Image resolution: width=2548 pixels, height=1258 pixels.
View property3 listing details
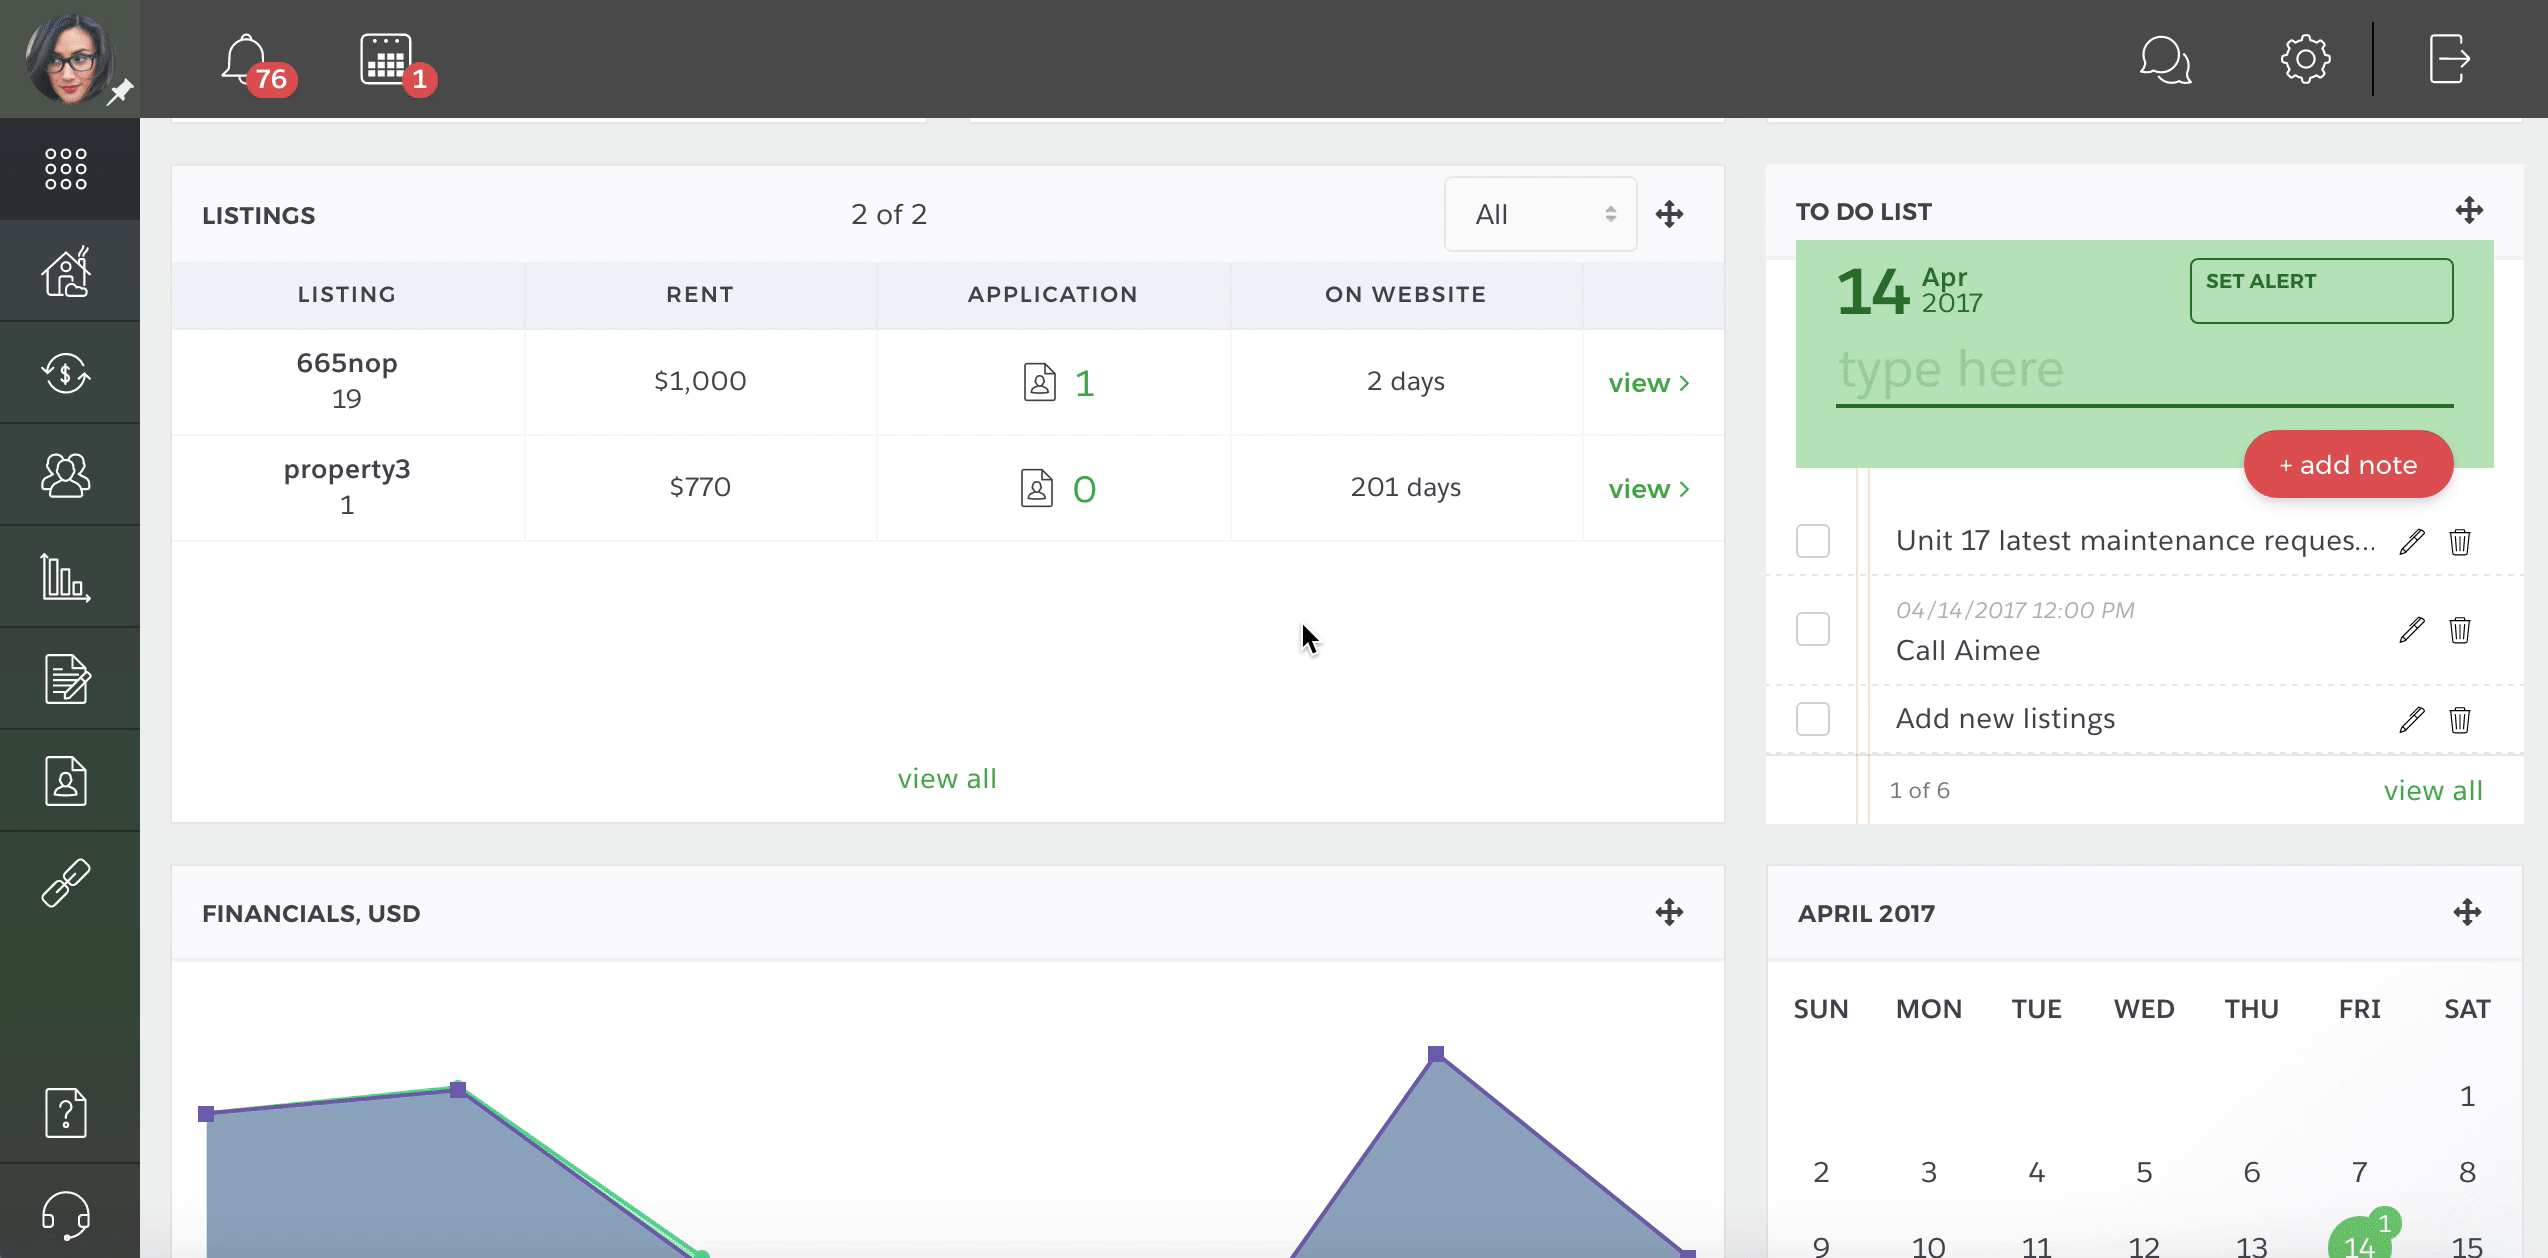pyautogui.click(x=1646, y=488)
